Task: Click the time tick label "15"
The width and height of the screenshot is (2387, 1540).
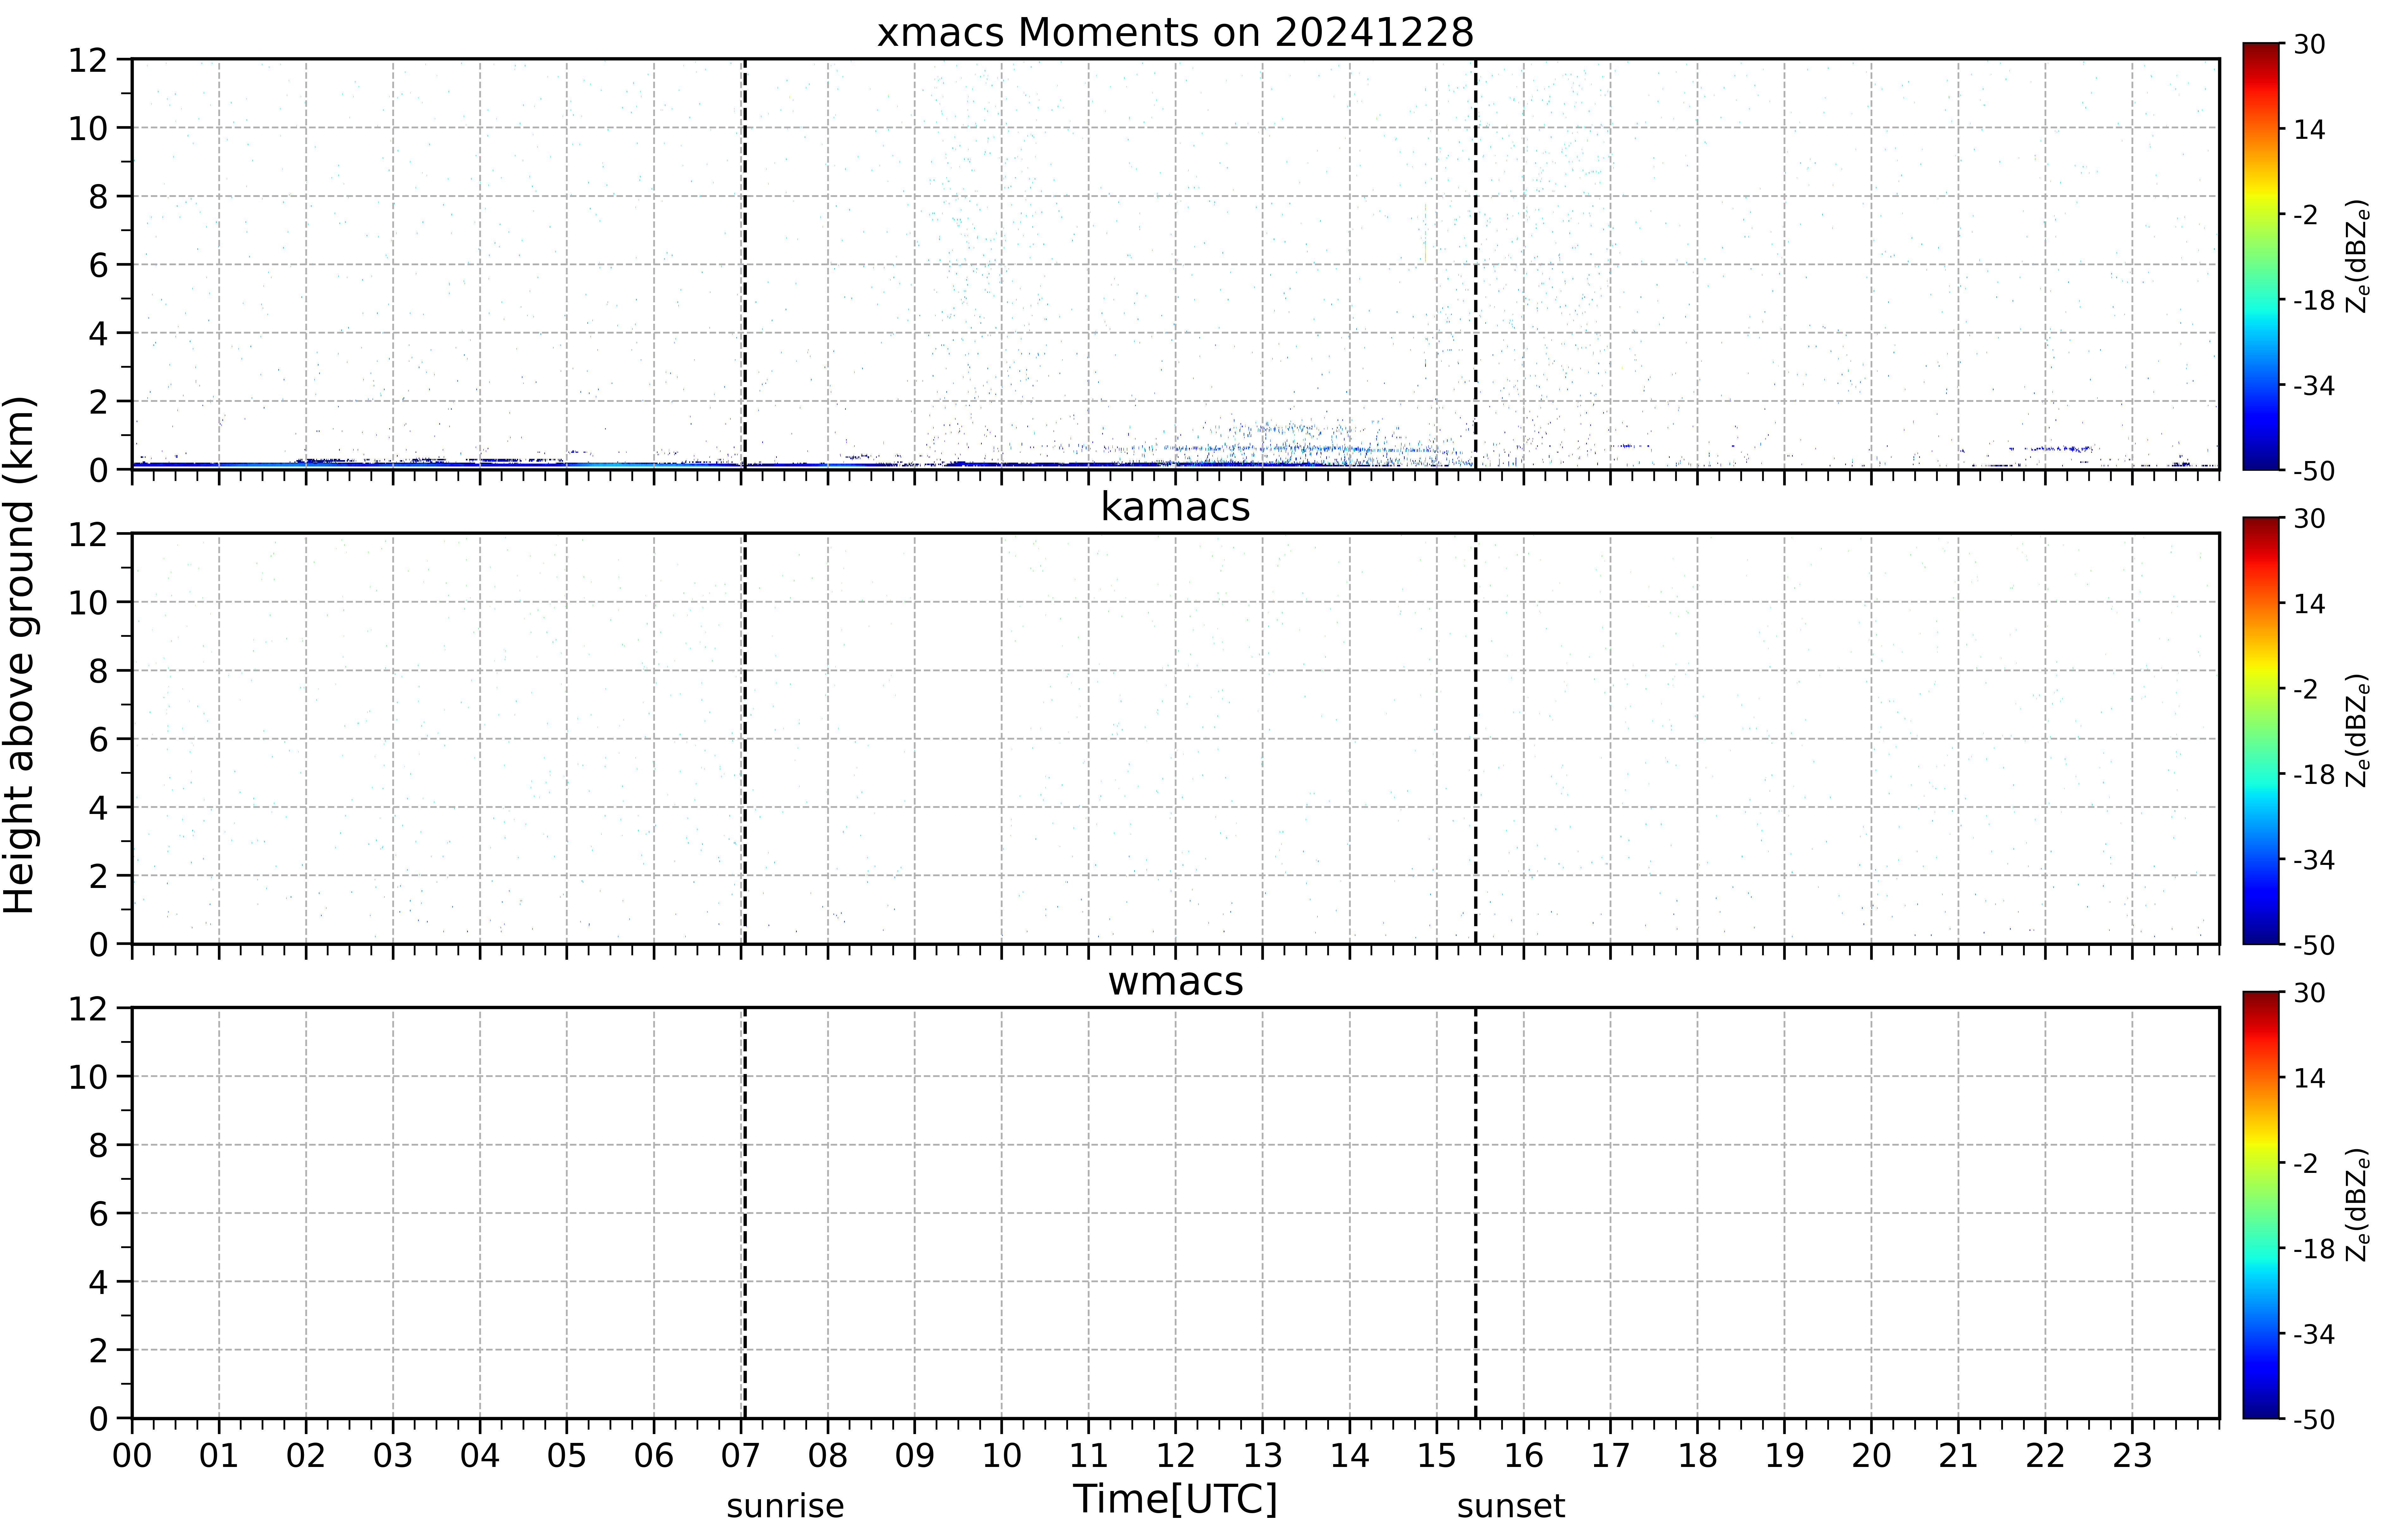Action: tap(1437, 1456)
